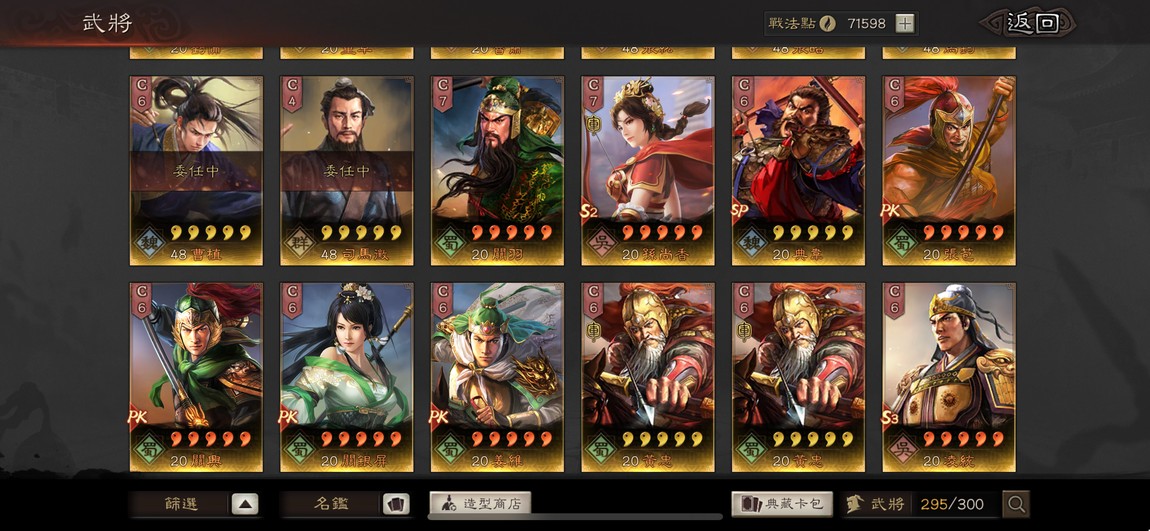Open the 名鑑 catalog
The image size is (1150, 531).
[331, 504]
